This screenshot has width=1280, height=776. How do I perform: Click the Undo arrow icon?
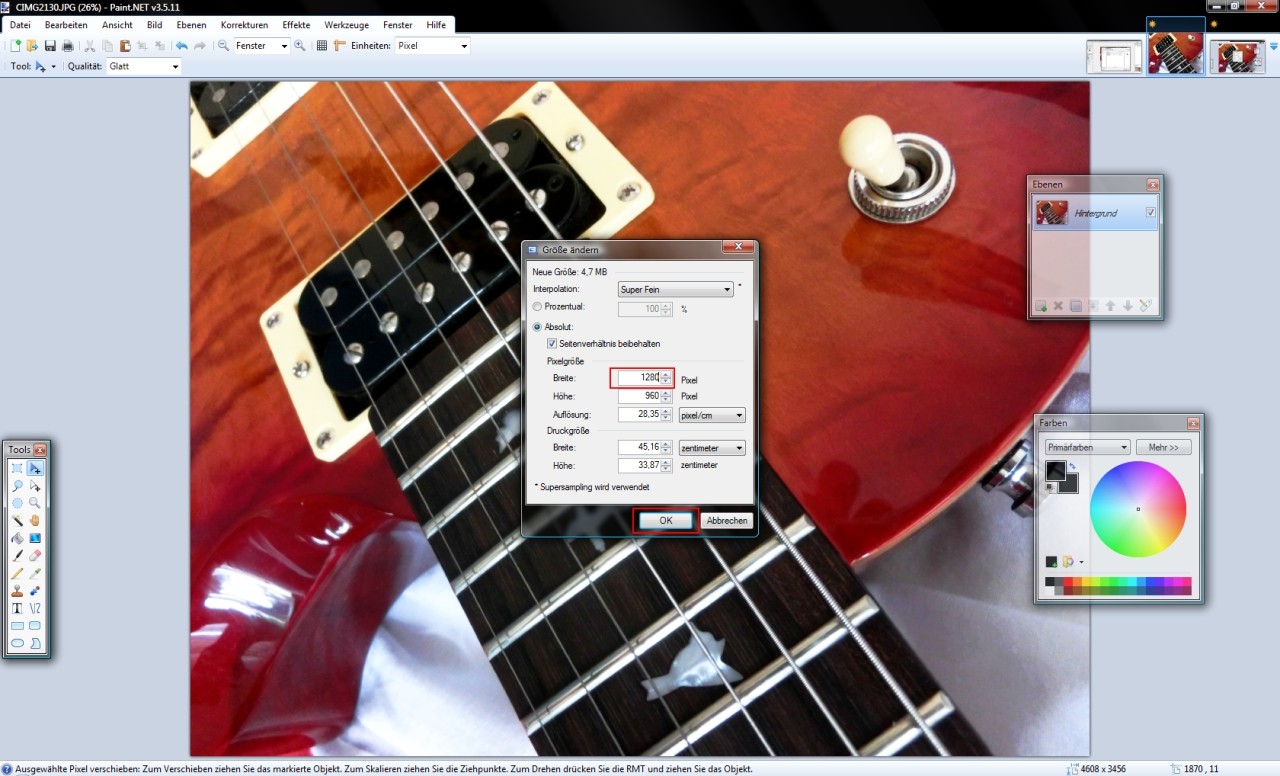click(x=181, y=46)
